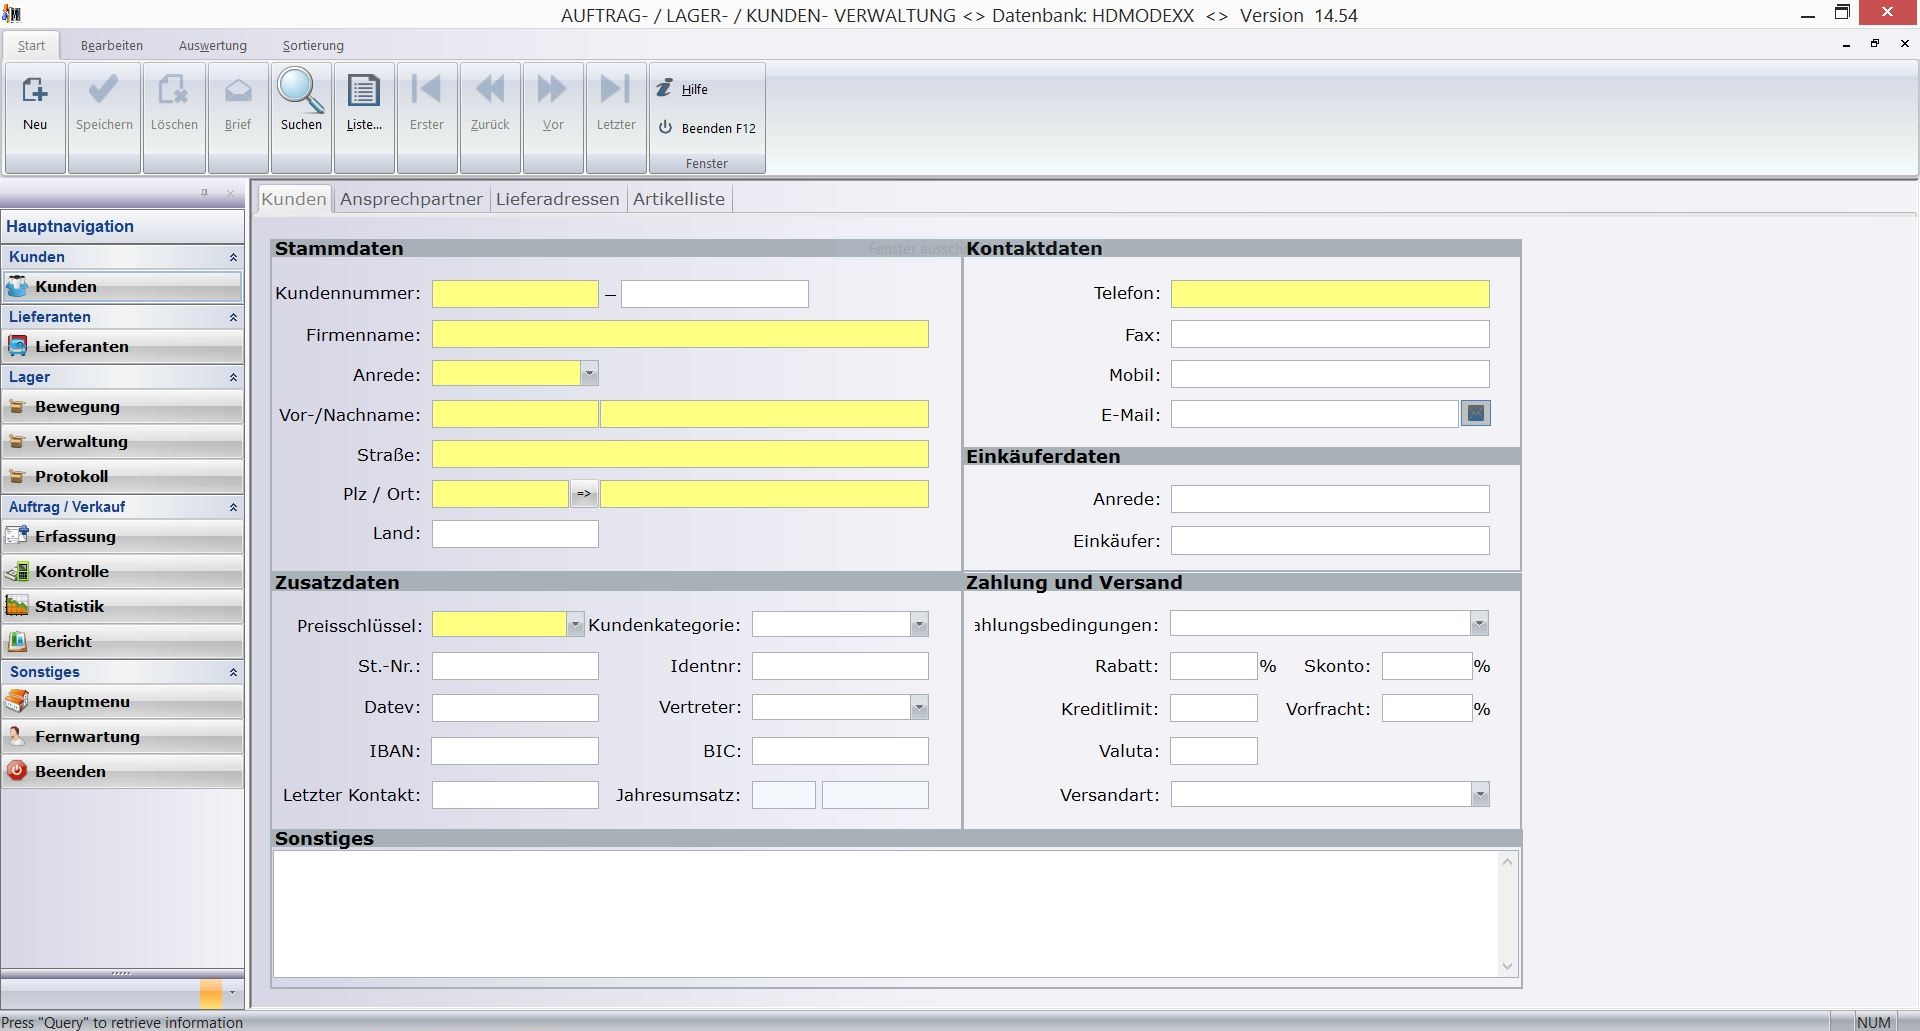Go to the Letzter record
Viewport: 1920px width, 1031px height.
(x=616, y=92)
